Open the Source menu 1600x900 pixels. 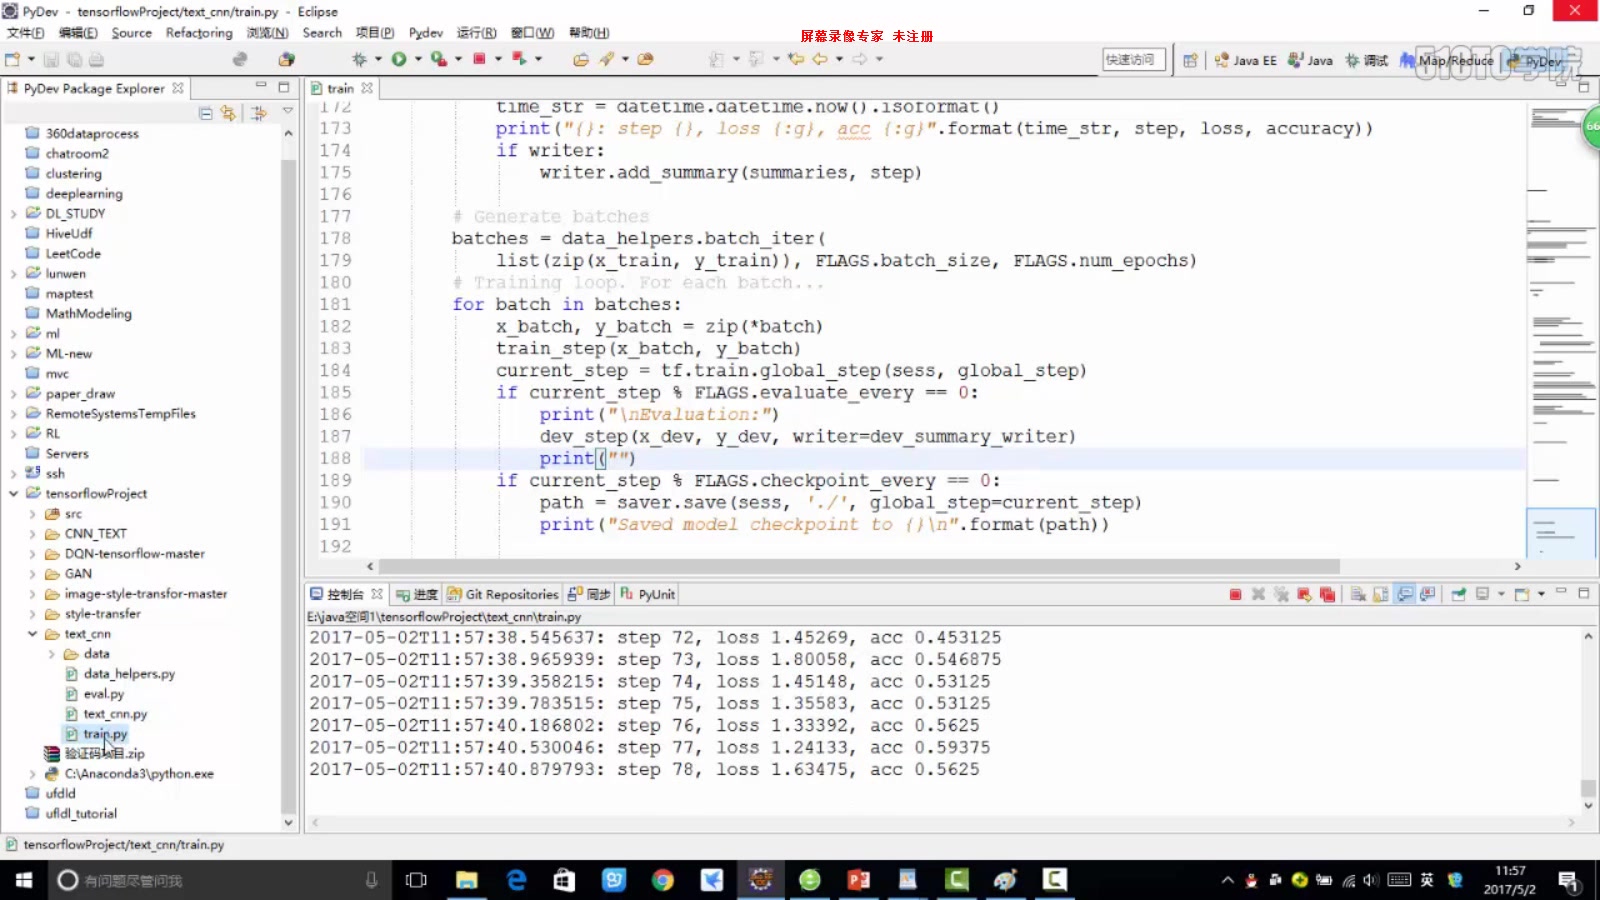[131, 33]
